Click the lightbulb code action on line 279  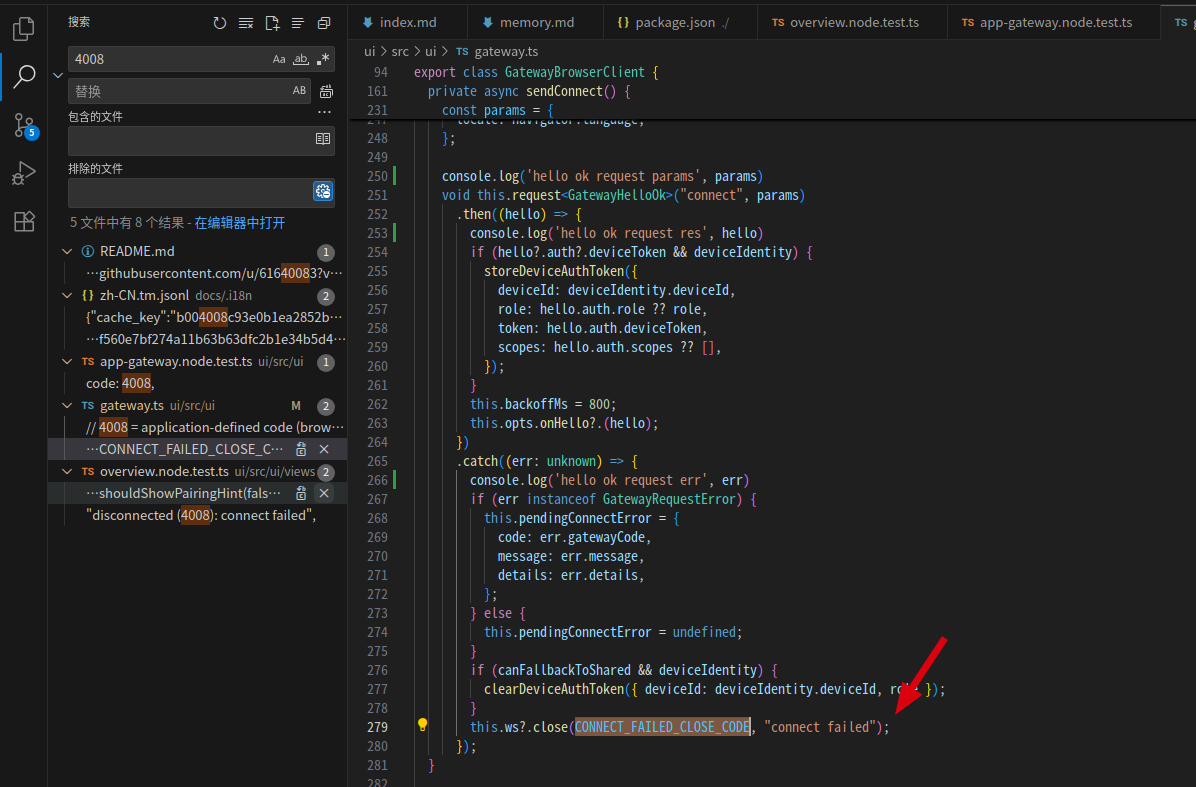(x=423, y=725)
